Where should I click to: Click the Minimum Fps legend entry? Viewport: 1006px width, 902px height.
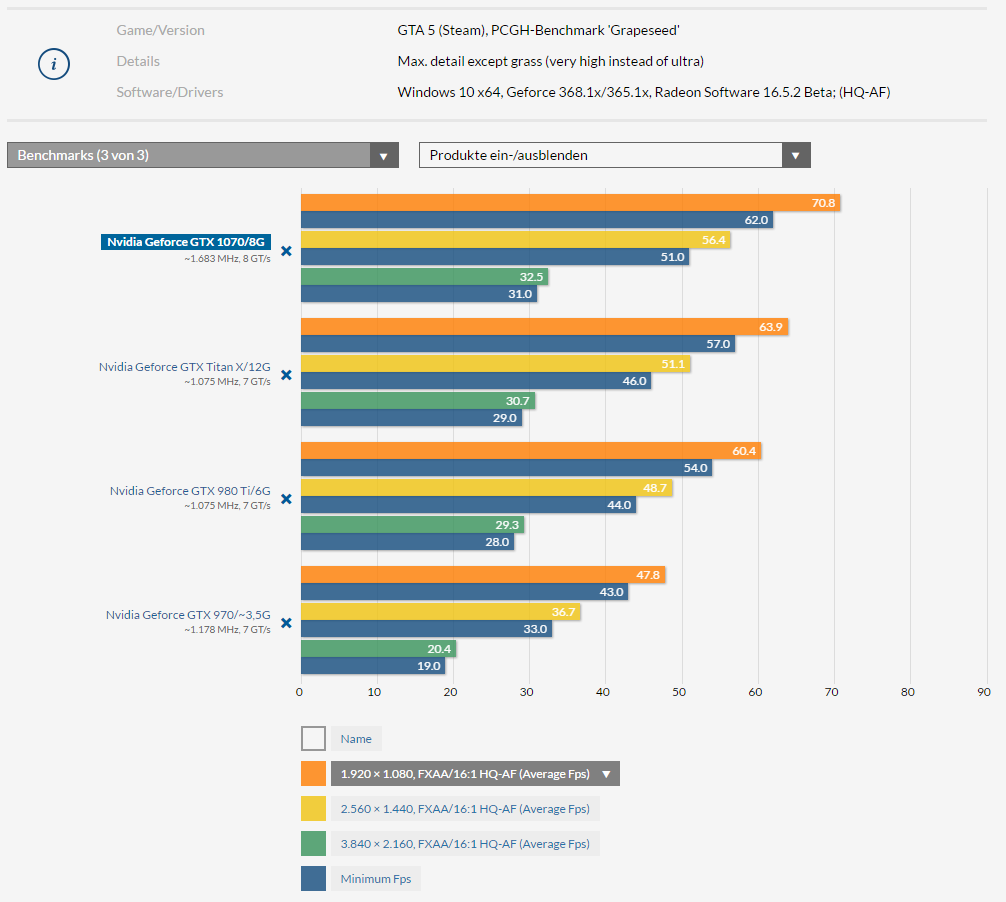coord(376,878)
